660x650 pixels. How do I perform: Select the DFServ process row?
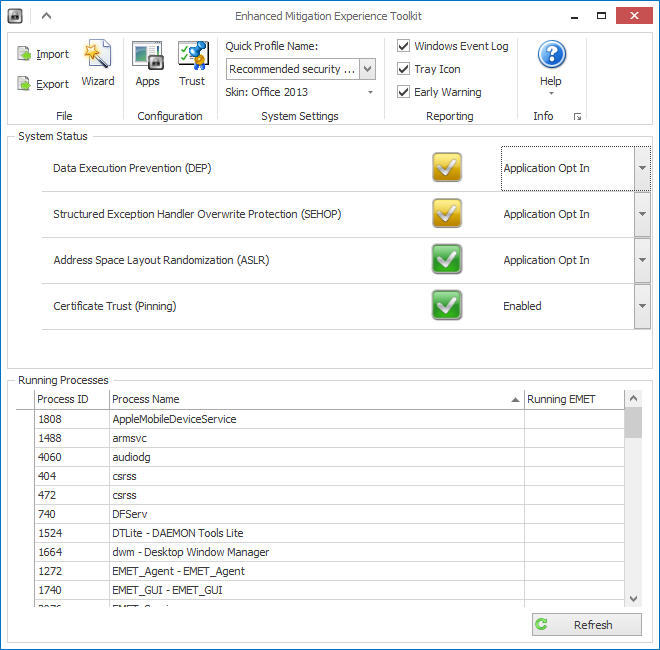329,514
